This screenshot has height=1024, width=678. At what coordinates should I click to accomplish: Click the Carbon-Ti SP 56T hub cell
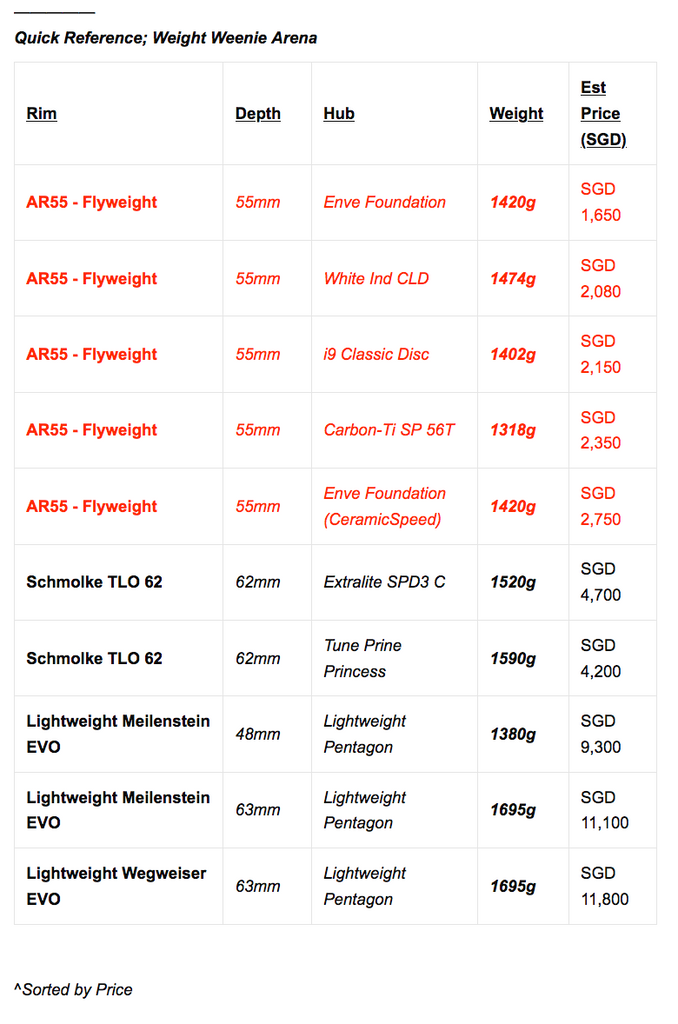[389, 430]
